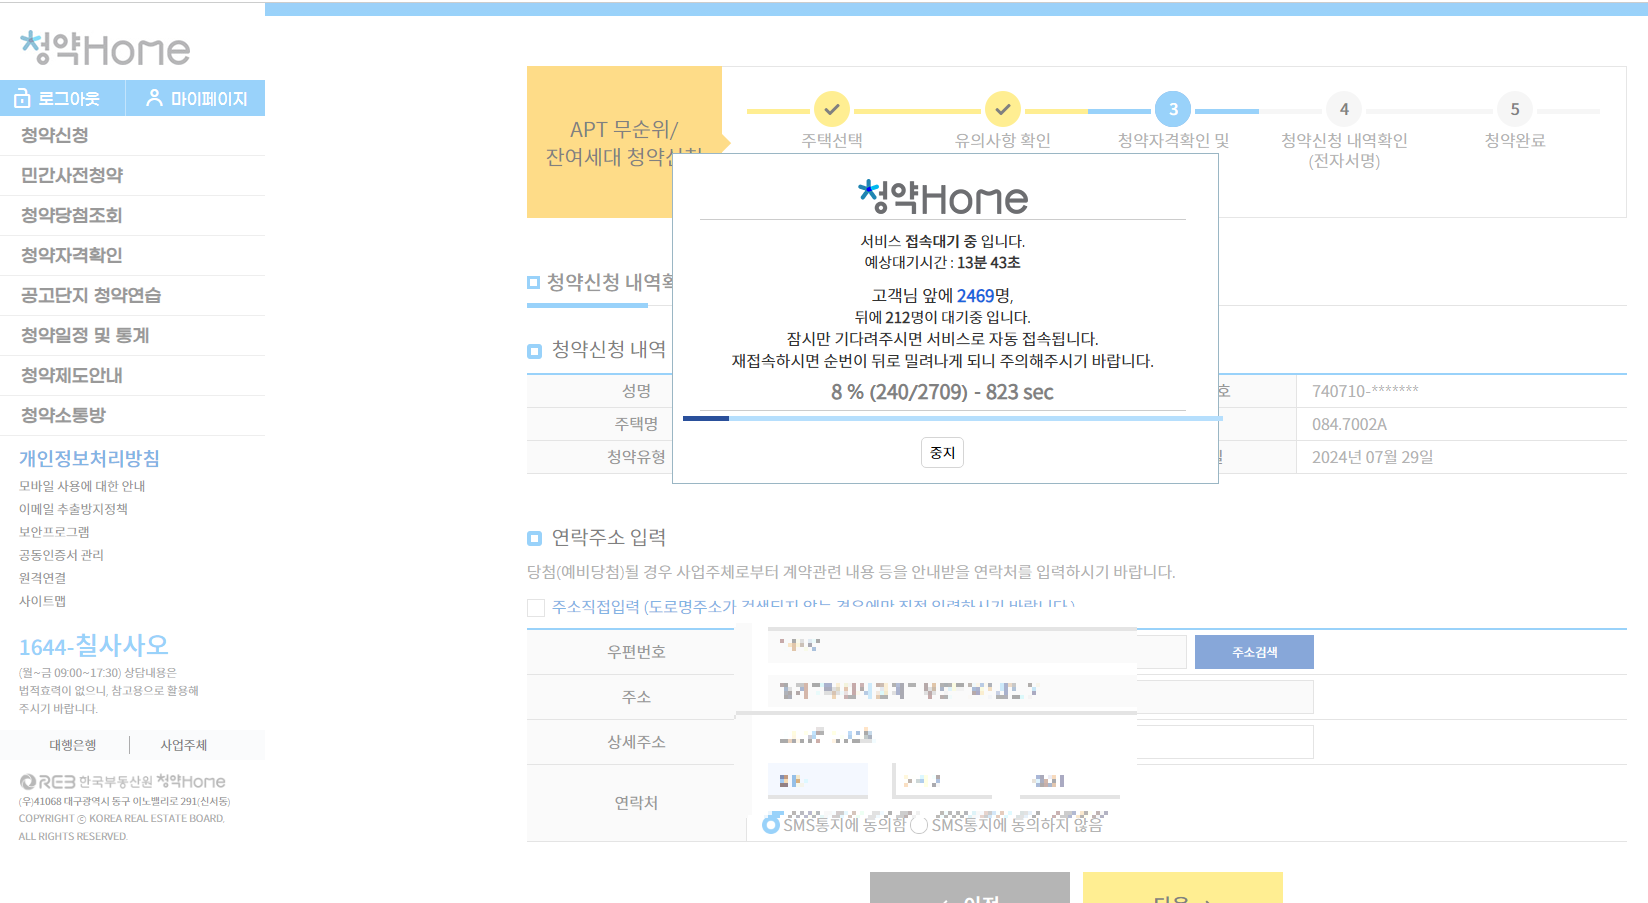Click the 1644-칠사사오 phone number text
This screenshot has height=903, width=1648.
[x=94, y=646]
